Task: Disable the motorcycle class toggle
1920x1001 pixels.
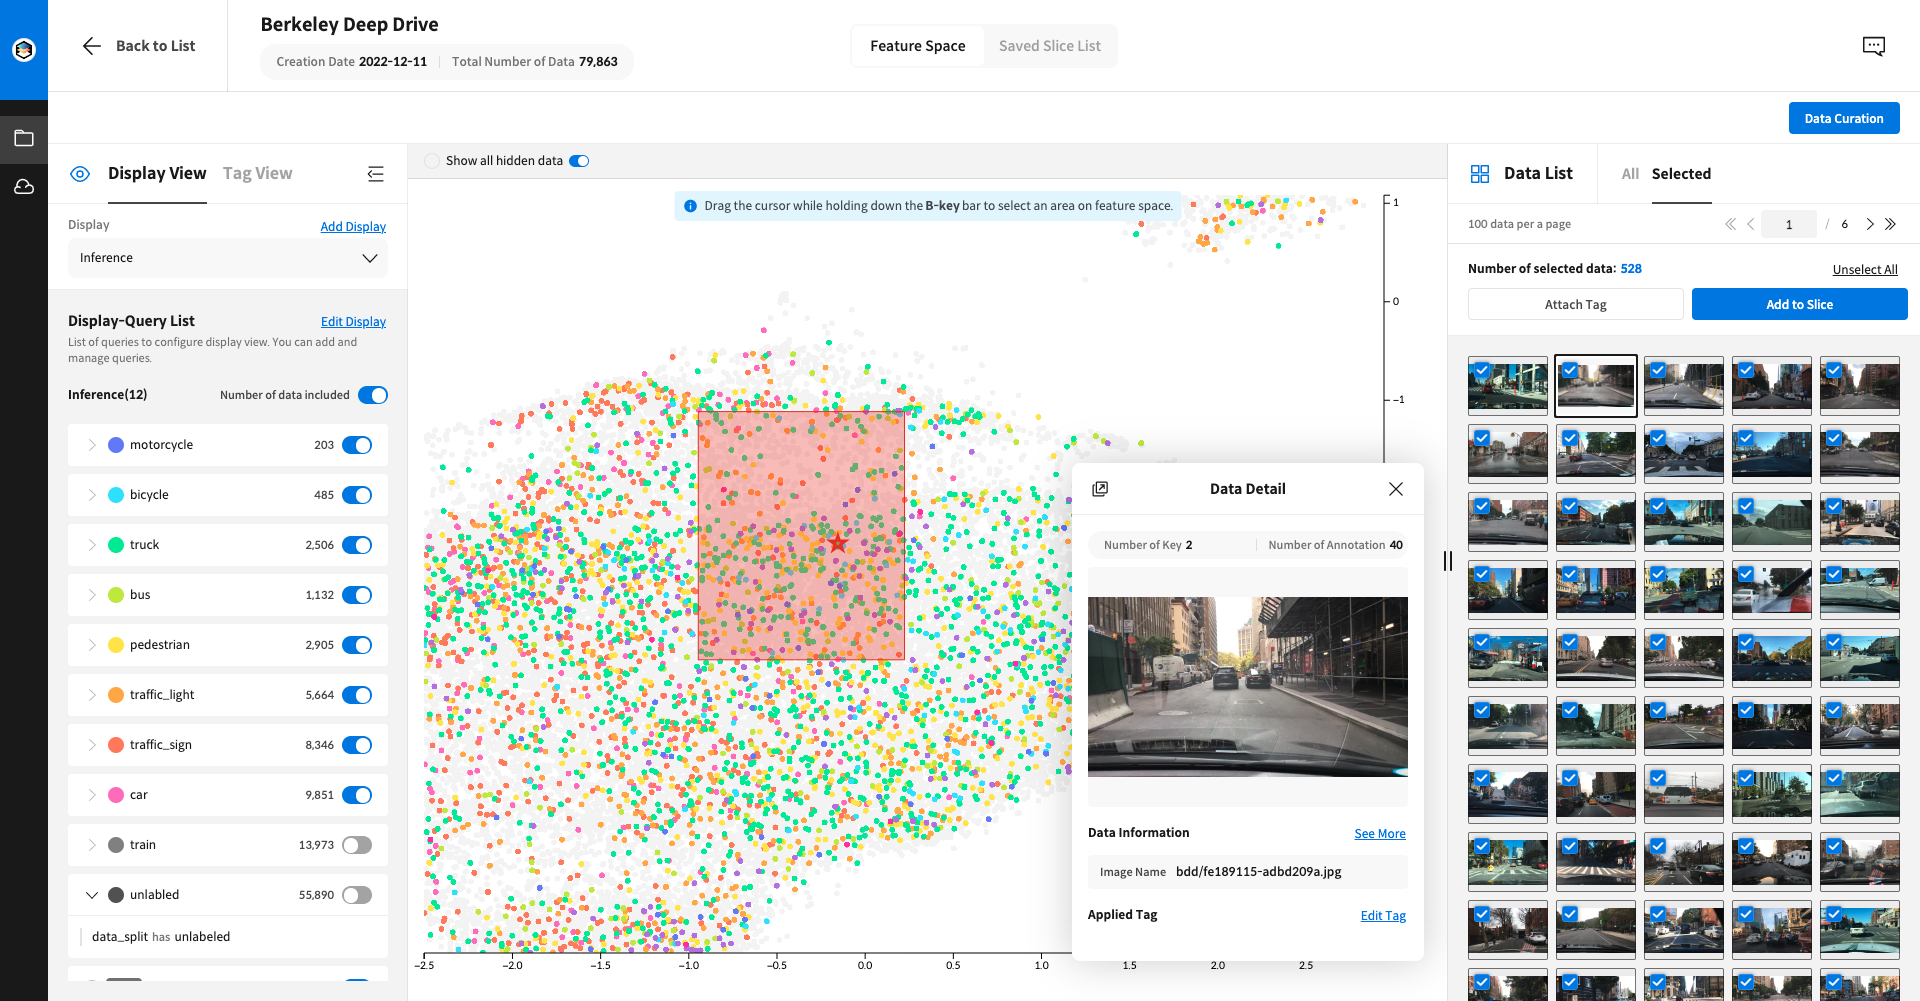Action: pos(357,445)
